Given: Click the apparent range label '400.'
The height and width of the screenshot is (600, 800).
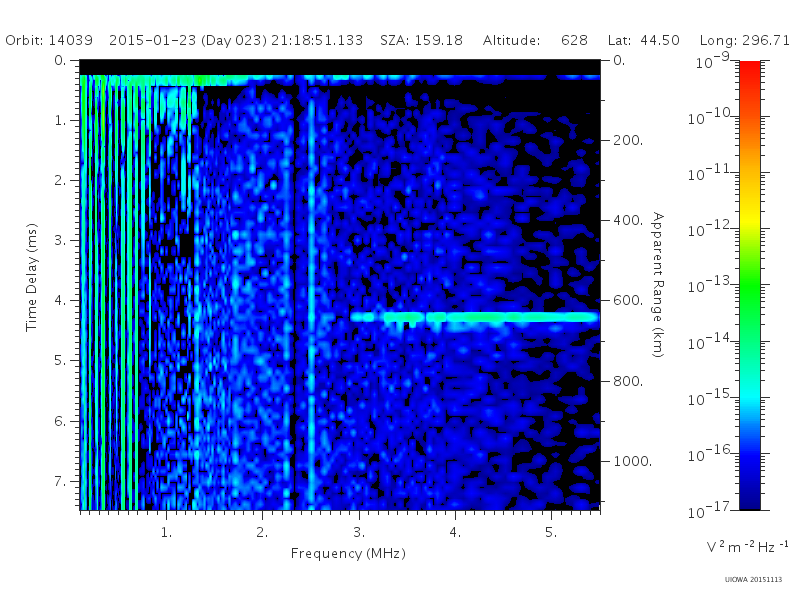Looking at the screenshot, I should [x=628, y=220].
